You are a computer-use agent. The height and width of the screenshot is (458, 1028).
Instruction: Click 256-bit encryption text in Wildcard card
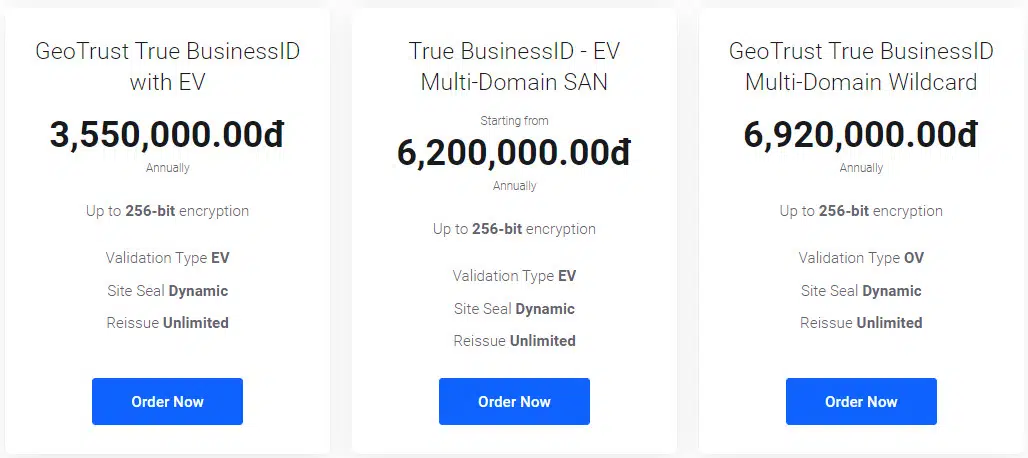pos(861,211)
